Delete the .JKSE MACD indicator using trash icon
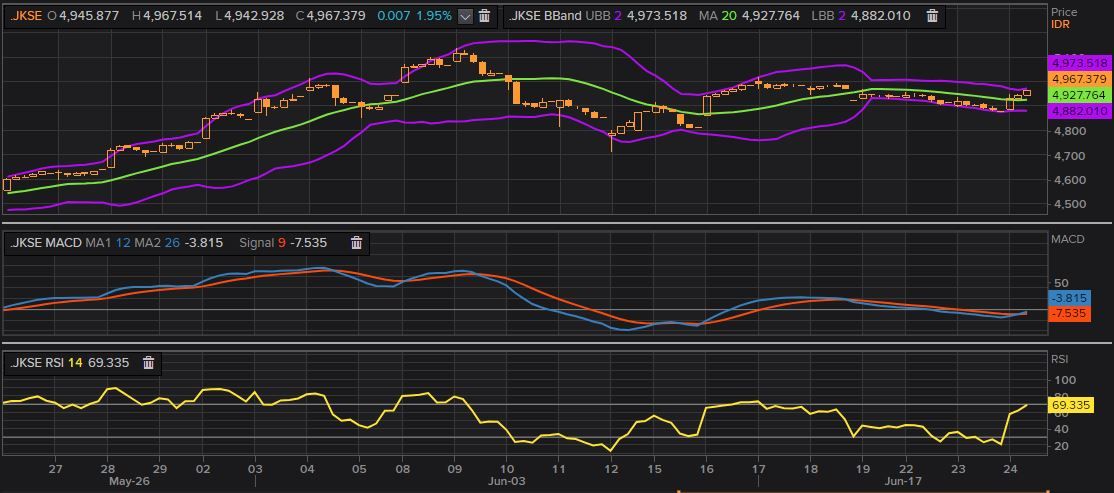This screenshot has width=1114, height=493. point(357,243)
